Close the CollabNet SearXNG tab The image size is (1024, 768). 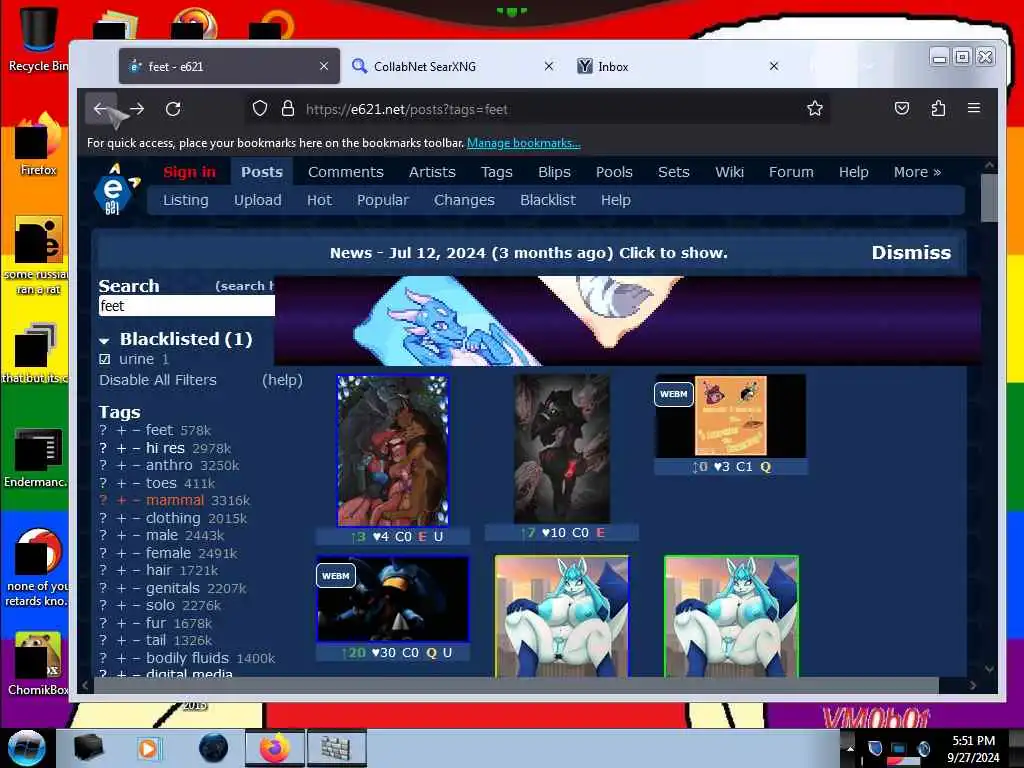[x=549, y=66]
